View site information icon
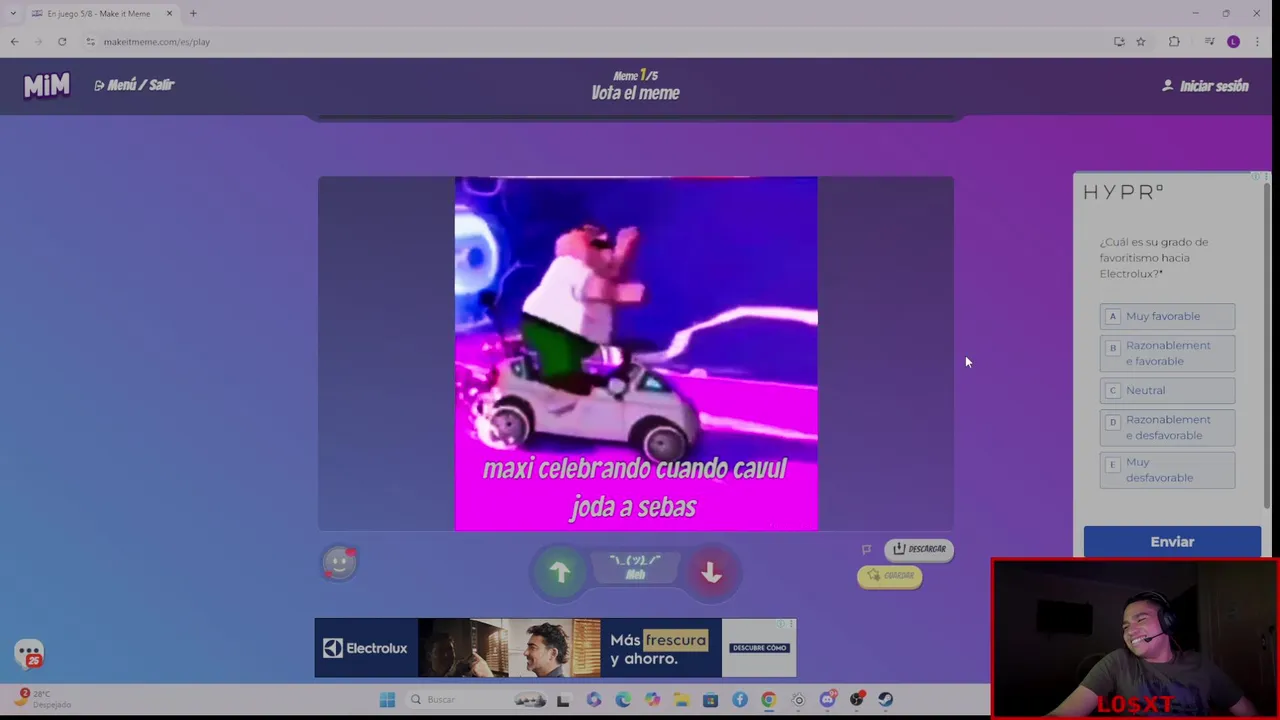This screenshot has height=720, width=1280. pyautogui.click(x=90, y=42)
